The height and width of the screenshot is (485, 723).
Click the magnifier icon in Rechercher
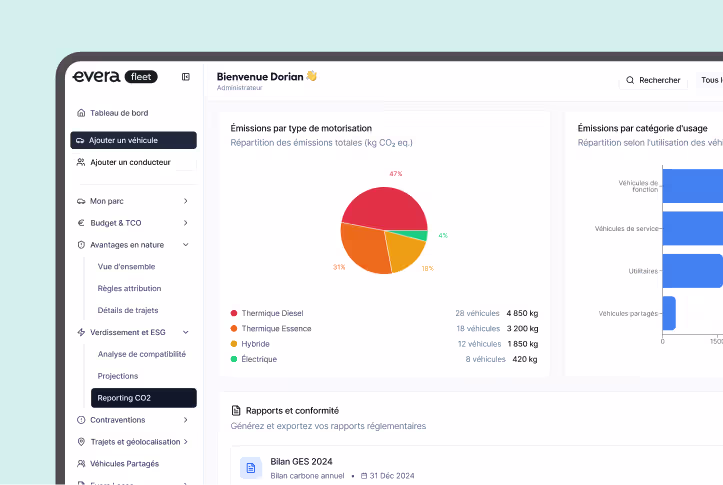coord(630,80)
